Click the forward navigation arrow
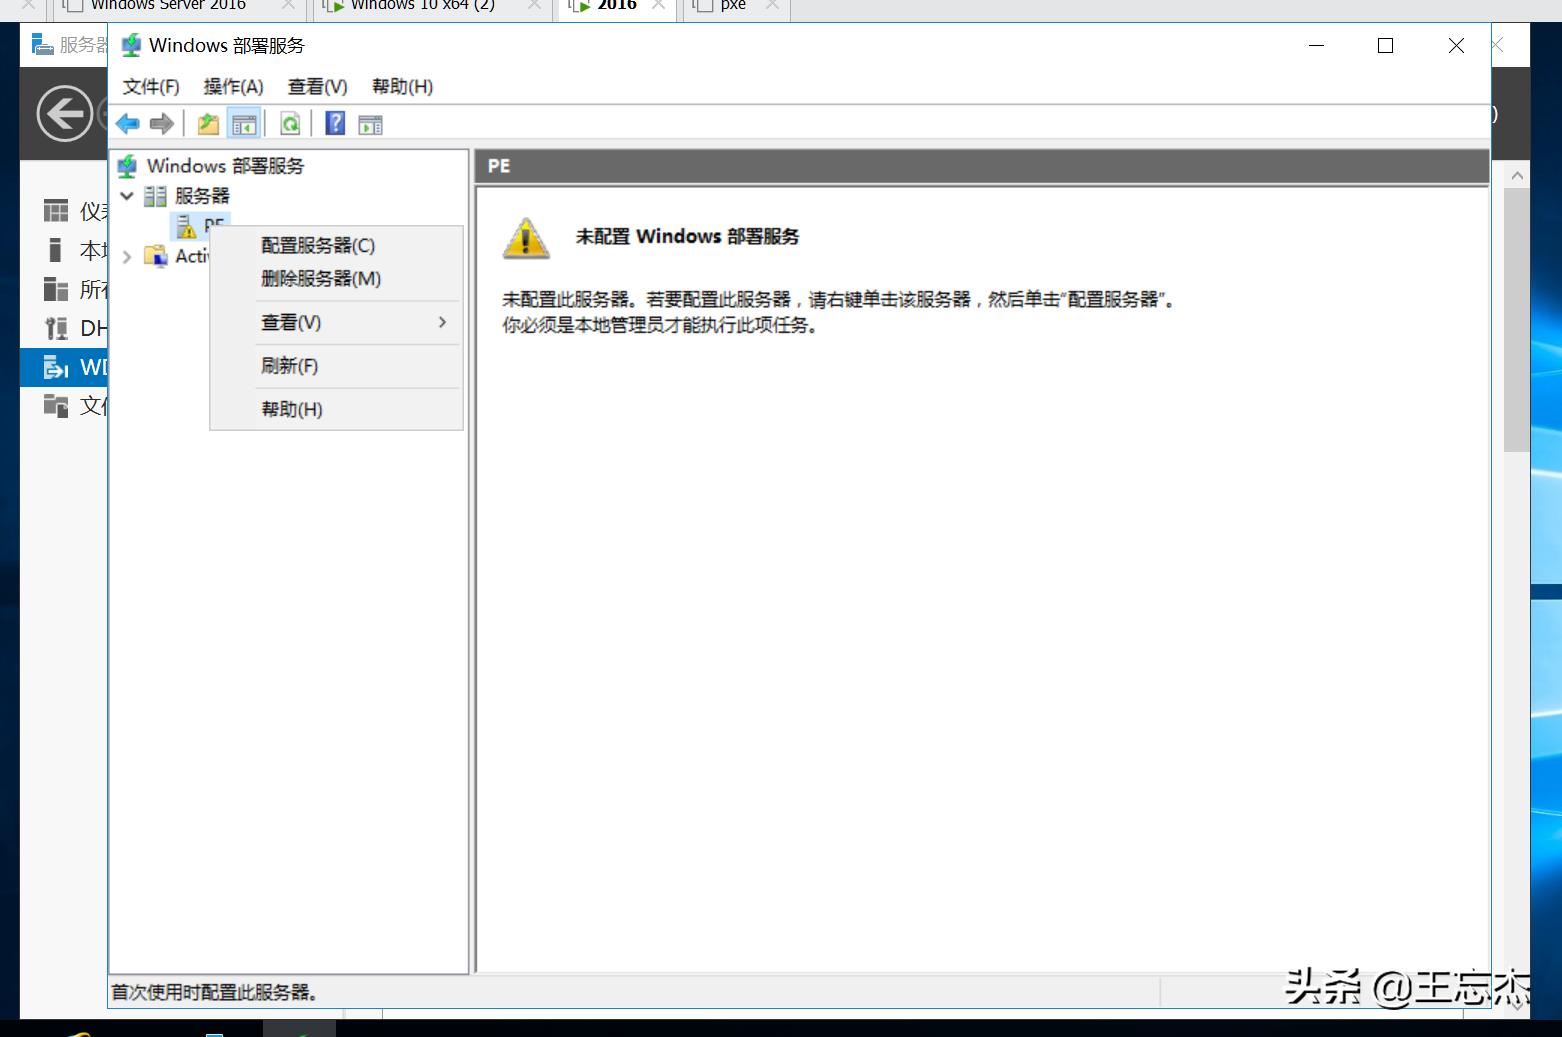 [x=161, y=123]
